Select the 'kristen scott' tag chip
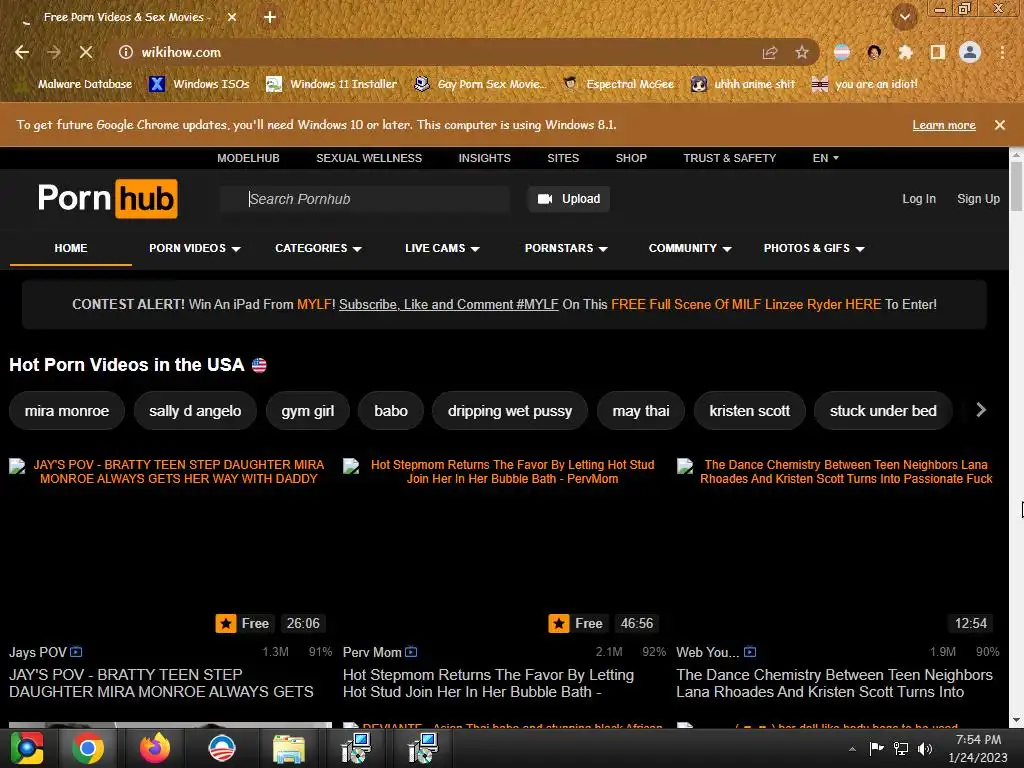 [x=750, y=411]
